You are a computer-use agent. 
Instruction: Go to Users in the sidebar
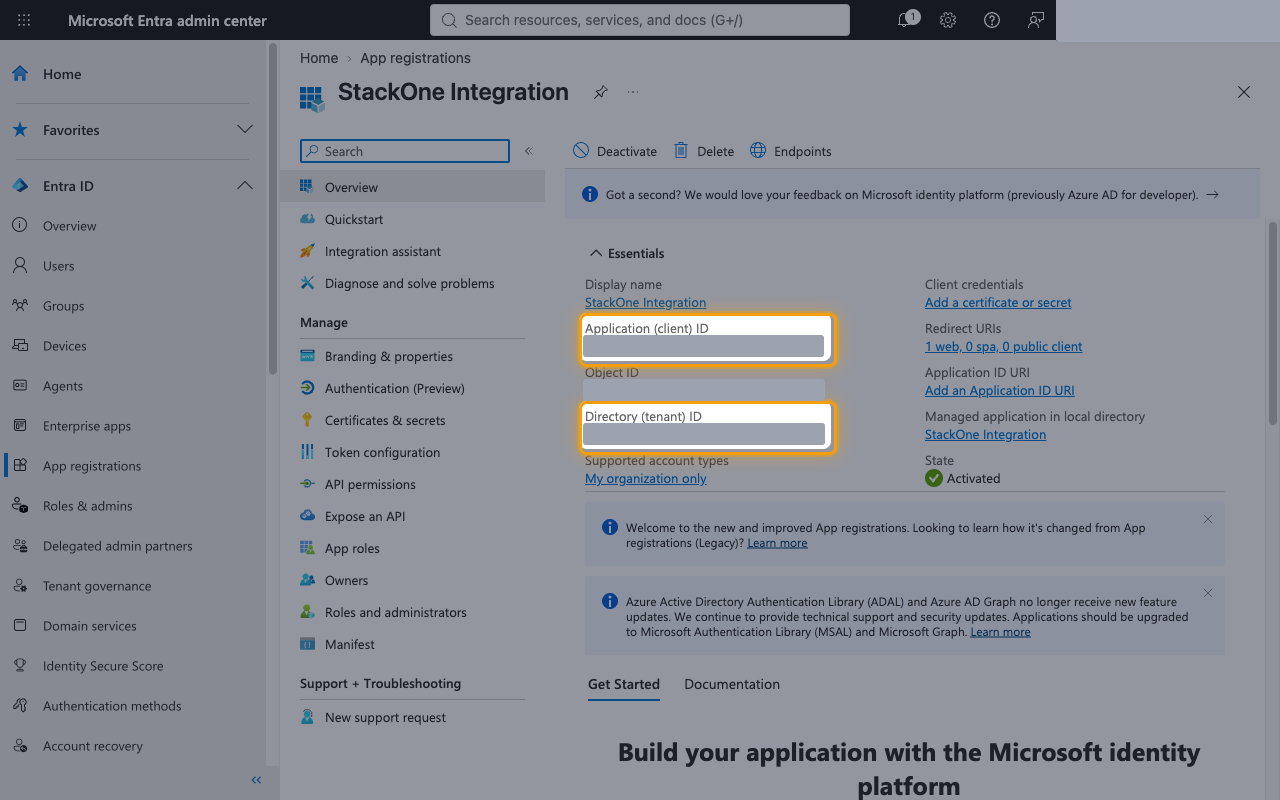(x=59, y=266)
